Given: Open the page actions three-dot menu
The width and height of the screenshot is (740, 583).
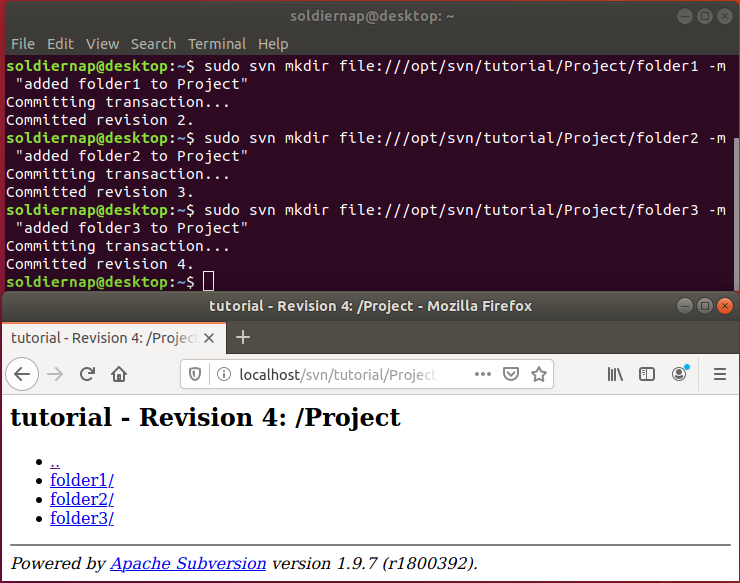Looking at the screenshot, I should 483,374.
